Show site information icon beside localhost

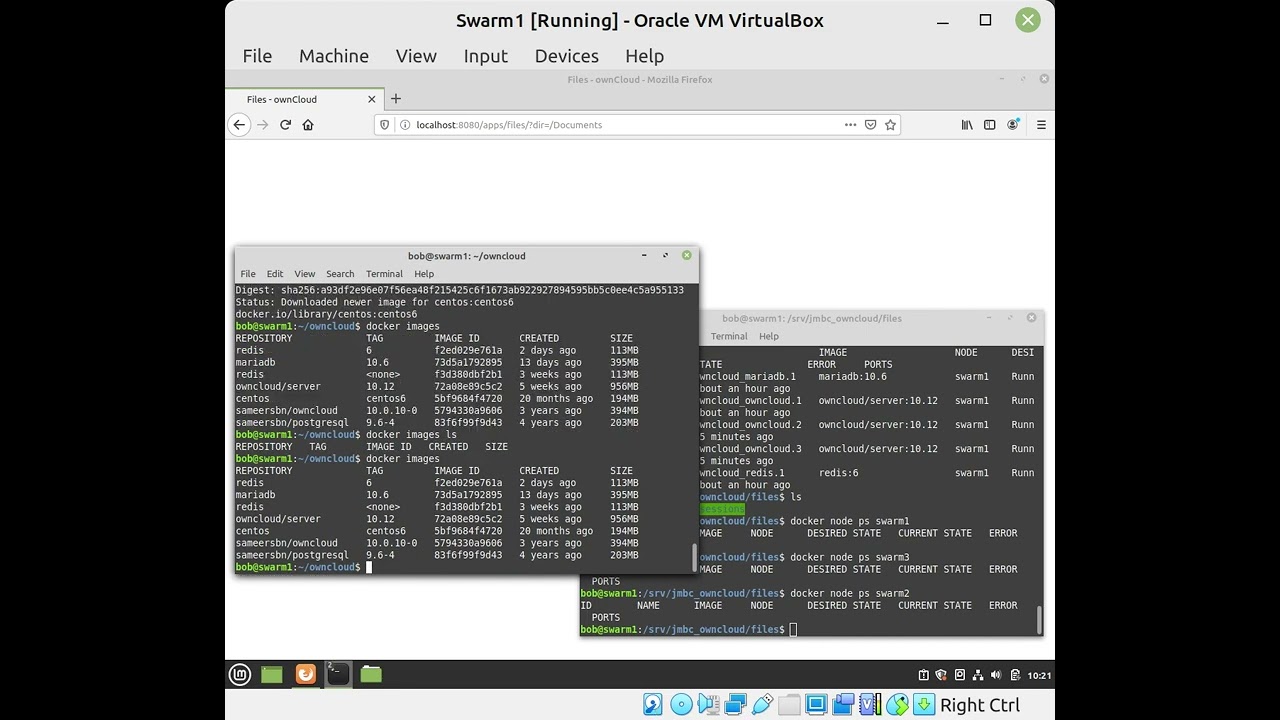point(404,125)
